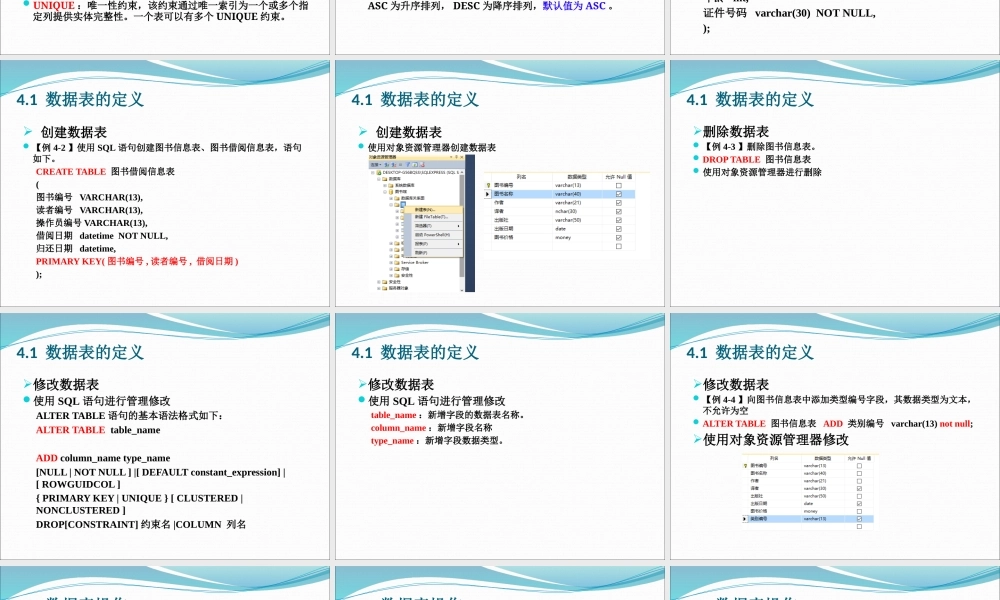The image size is (1000, 600).
Task: Click the line "DROP[CONSTRAINT] 约束名 |COLUMN 列名"
Action: click(x=141, y=525)
